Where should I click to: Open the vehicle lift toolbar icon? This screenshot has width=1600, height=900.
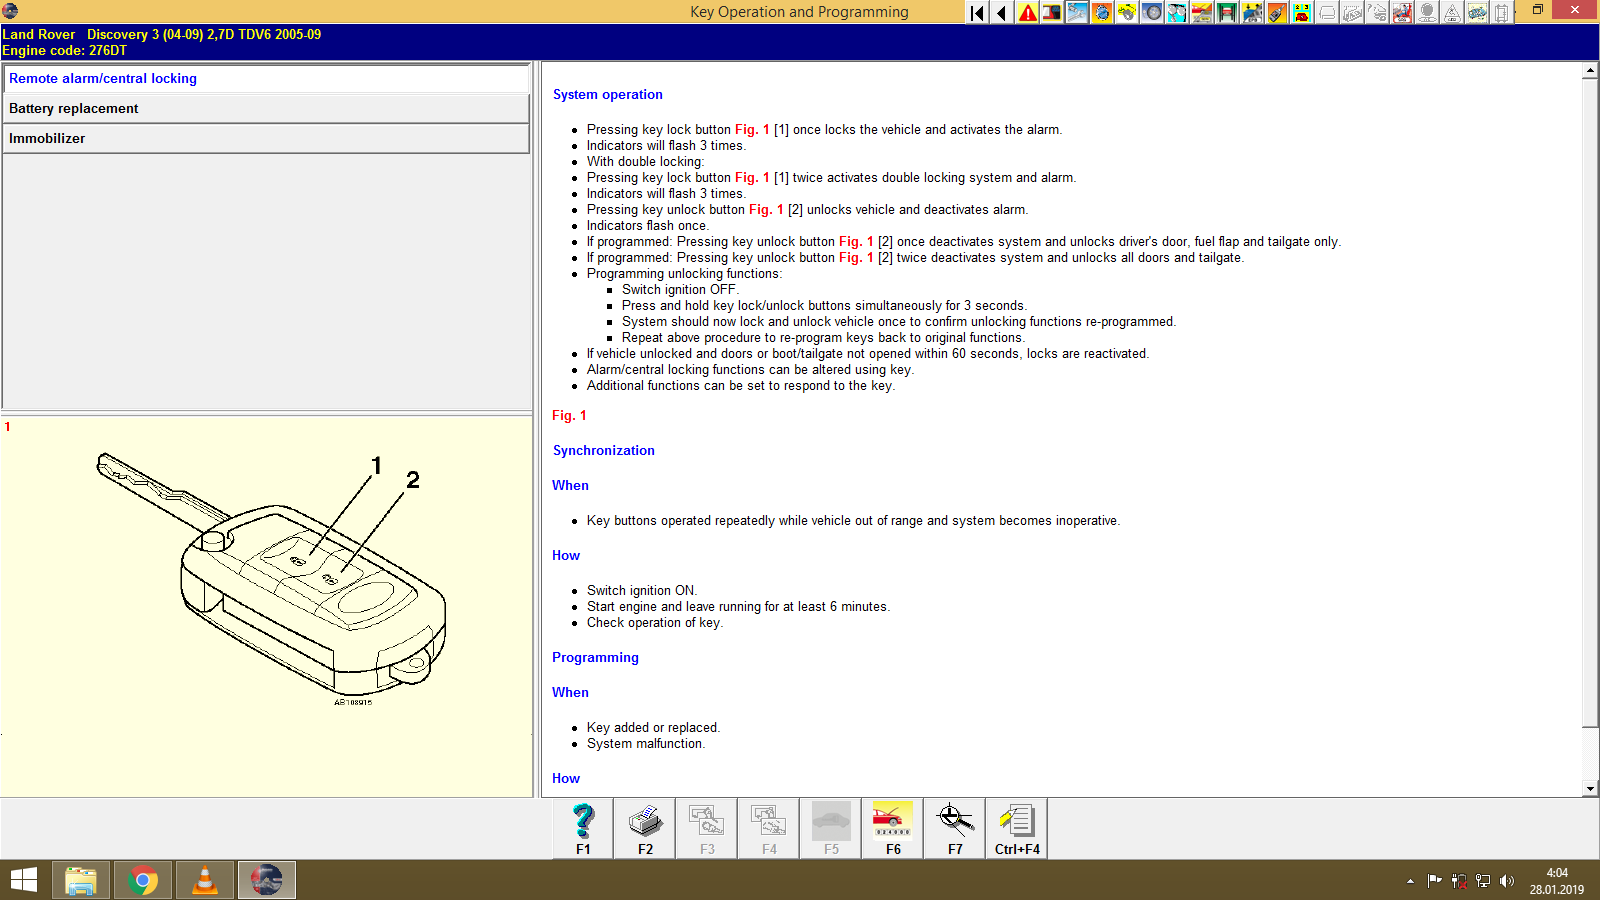coord(1226,12)
